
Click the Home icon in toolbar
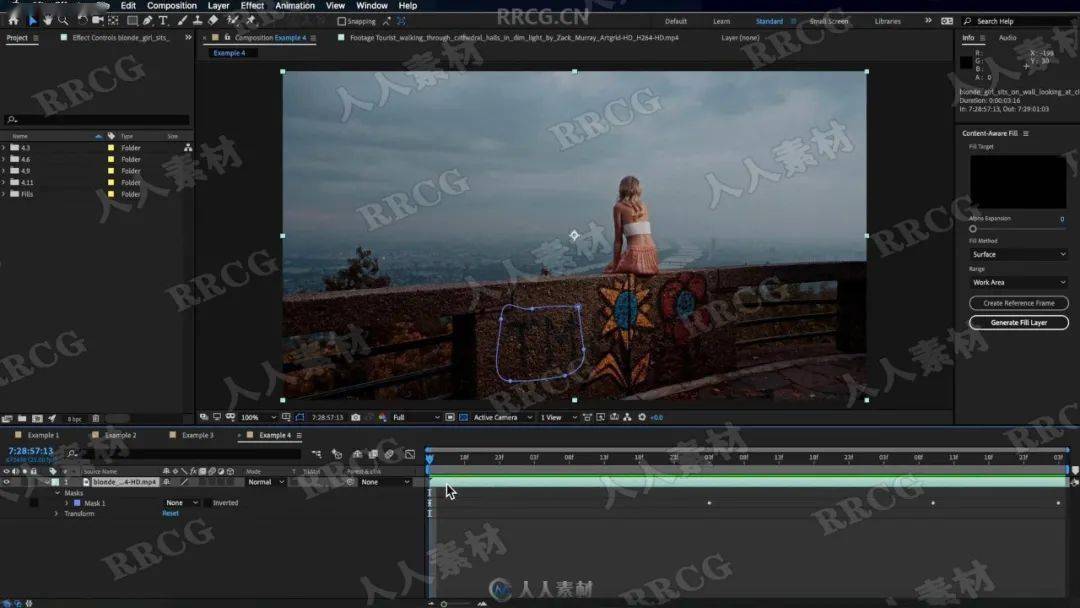coord(14,20)
